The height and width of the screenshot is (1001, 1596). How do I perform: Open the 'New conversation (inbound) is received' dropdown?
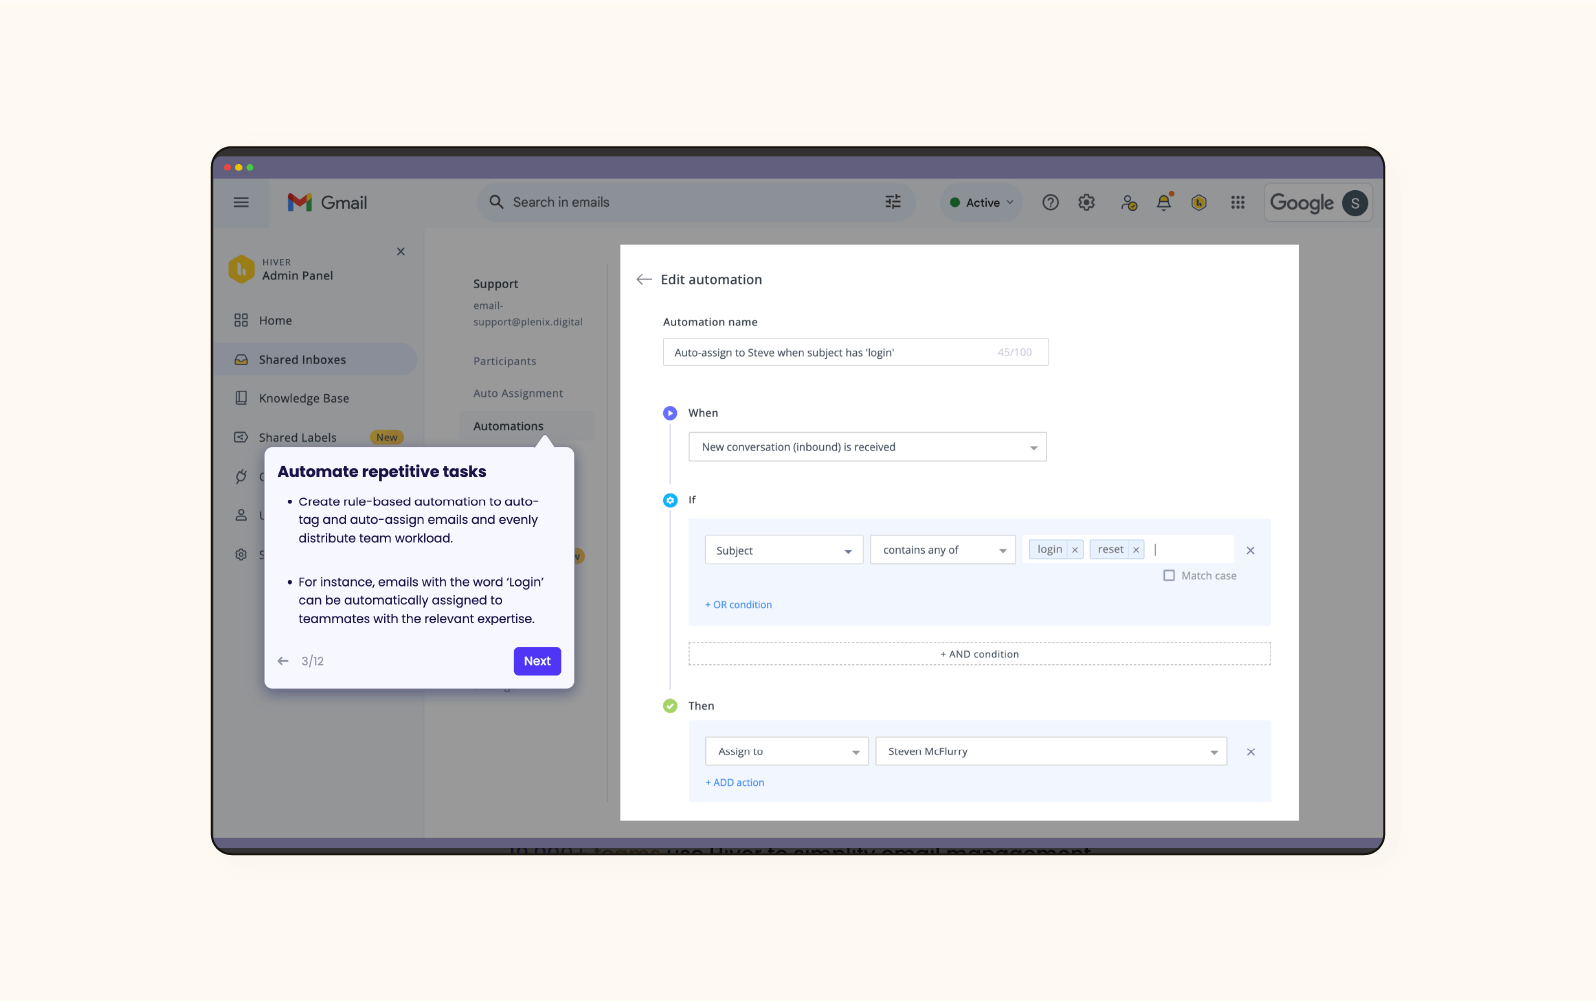pyautogui.click(x=868, y=447)
